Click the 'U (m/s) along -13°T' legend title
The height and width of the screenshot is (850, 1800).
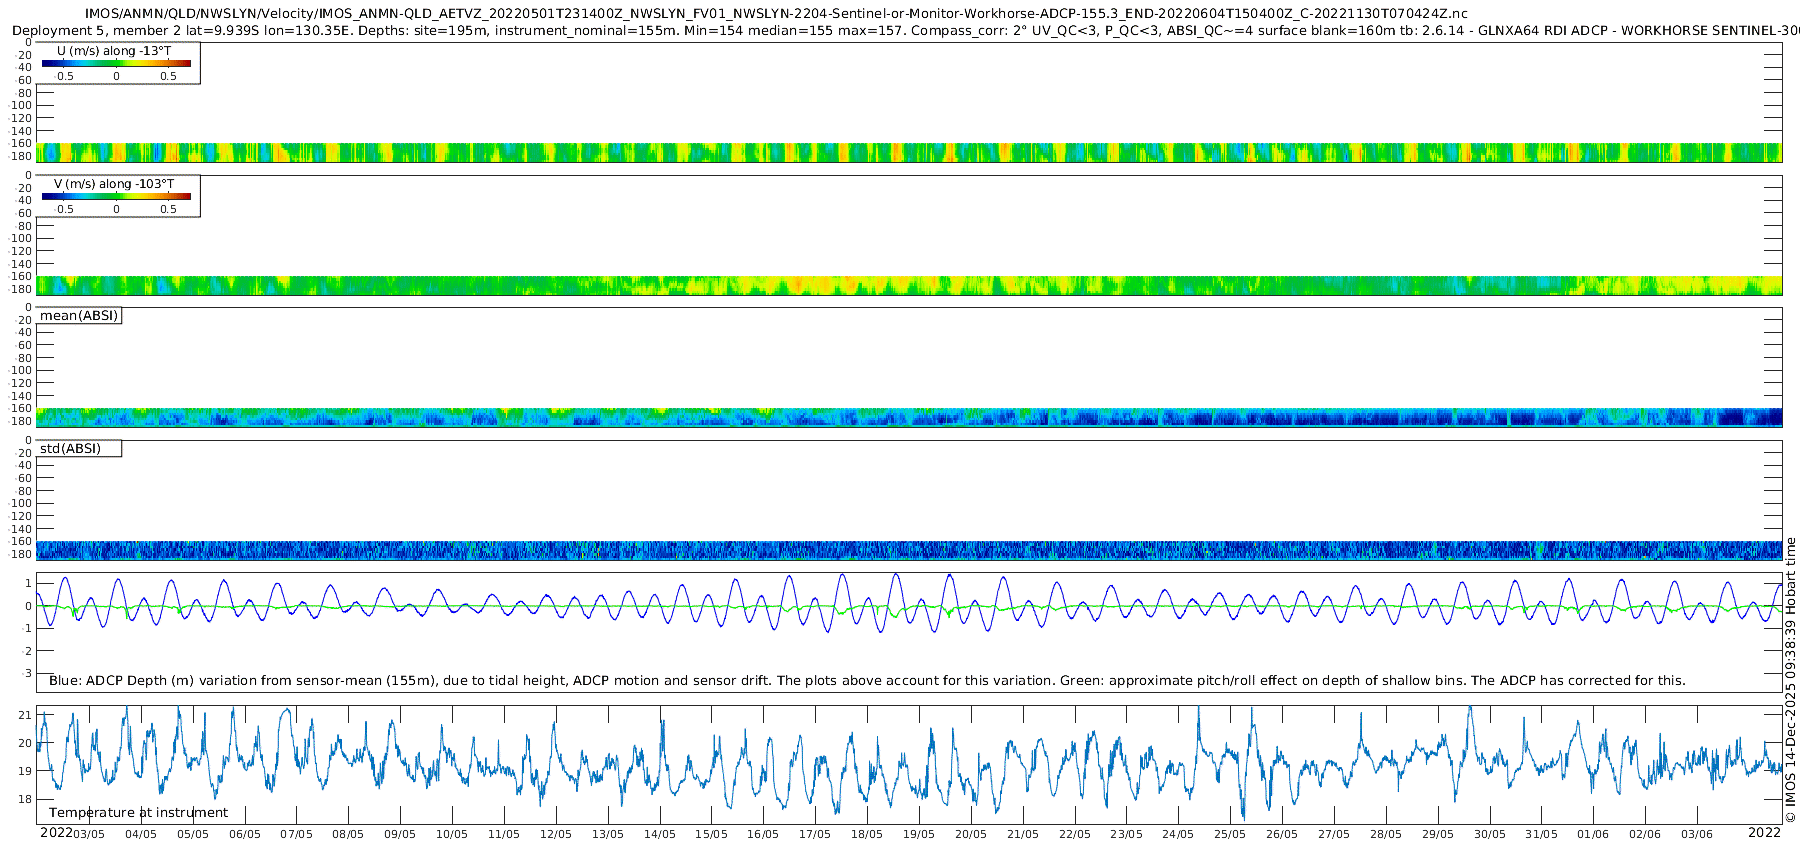pyautogui.click(x=114, y=51)
